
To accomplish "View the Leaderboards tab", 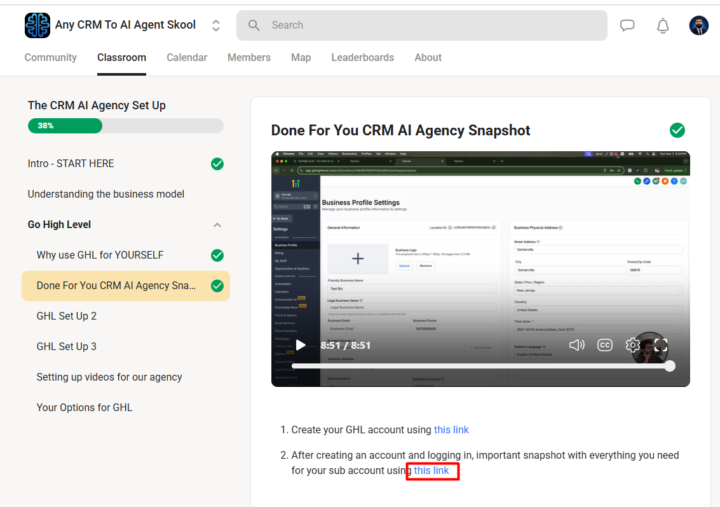I will 363,57.
